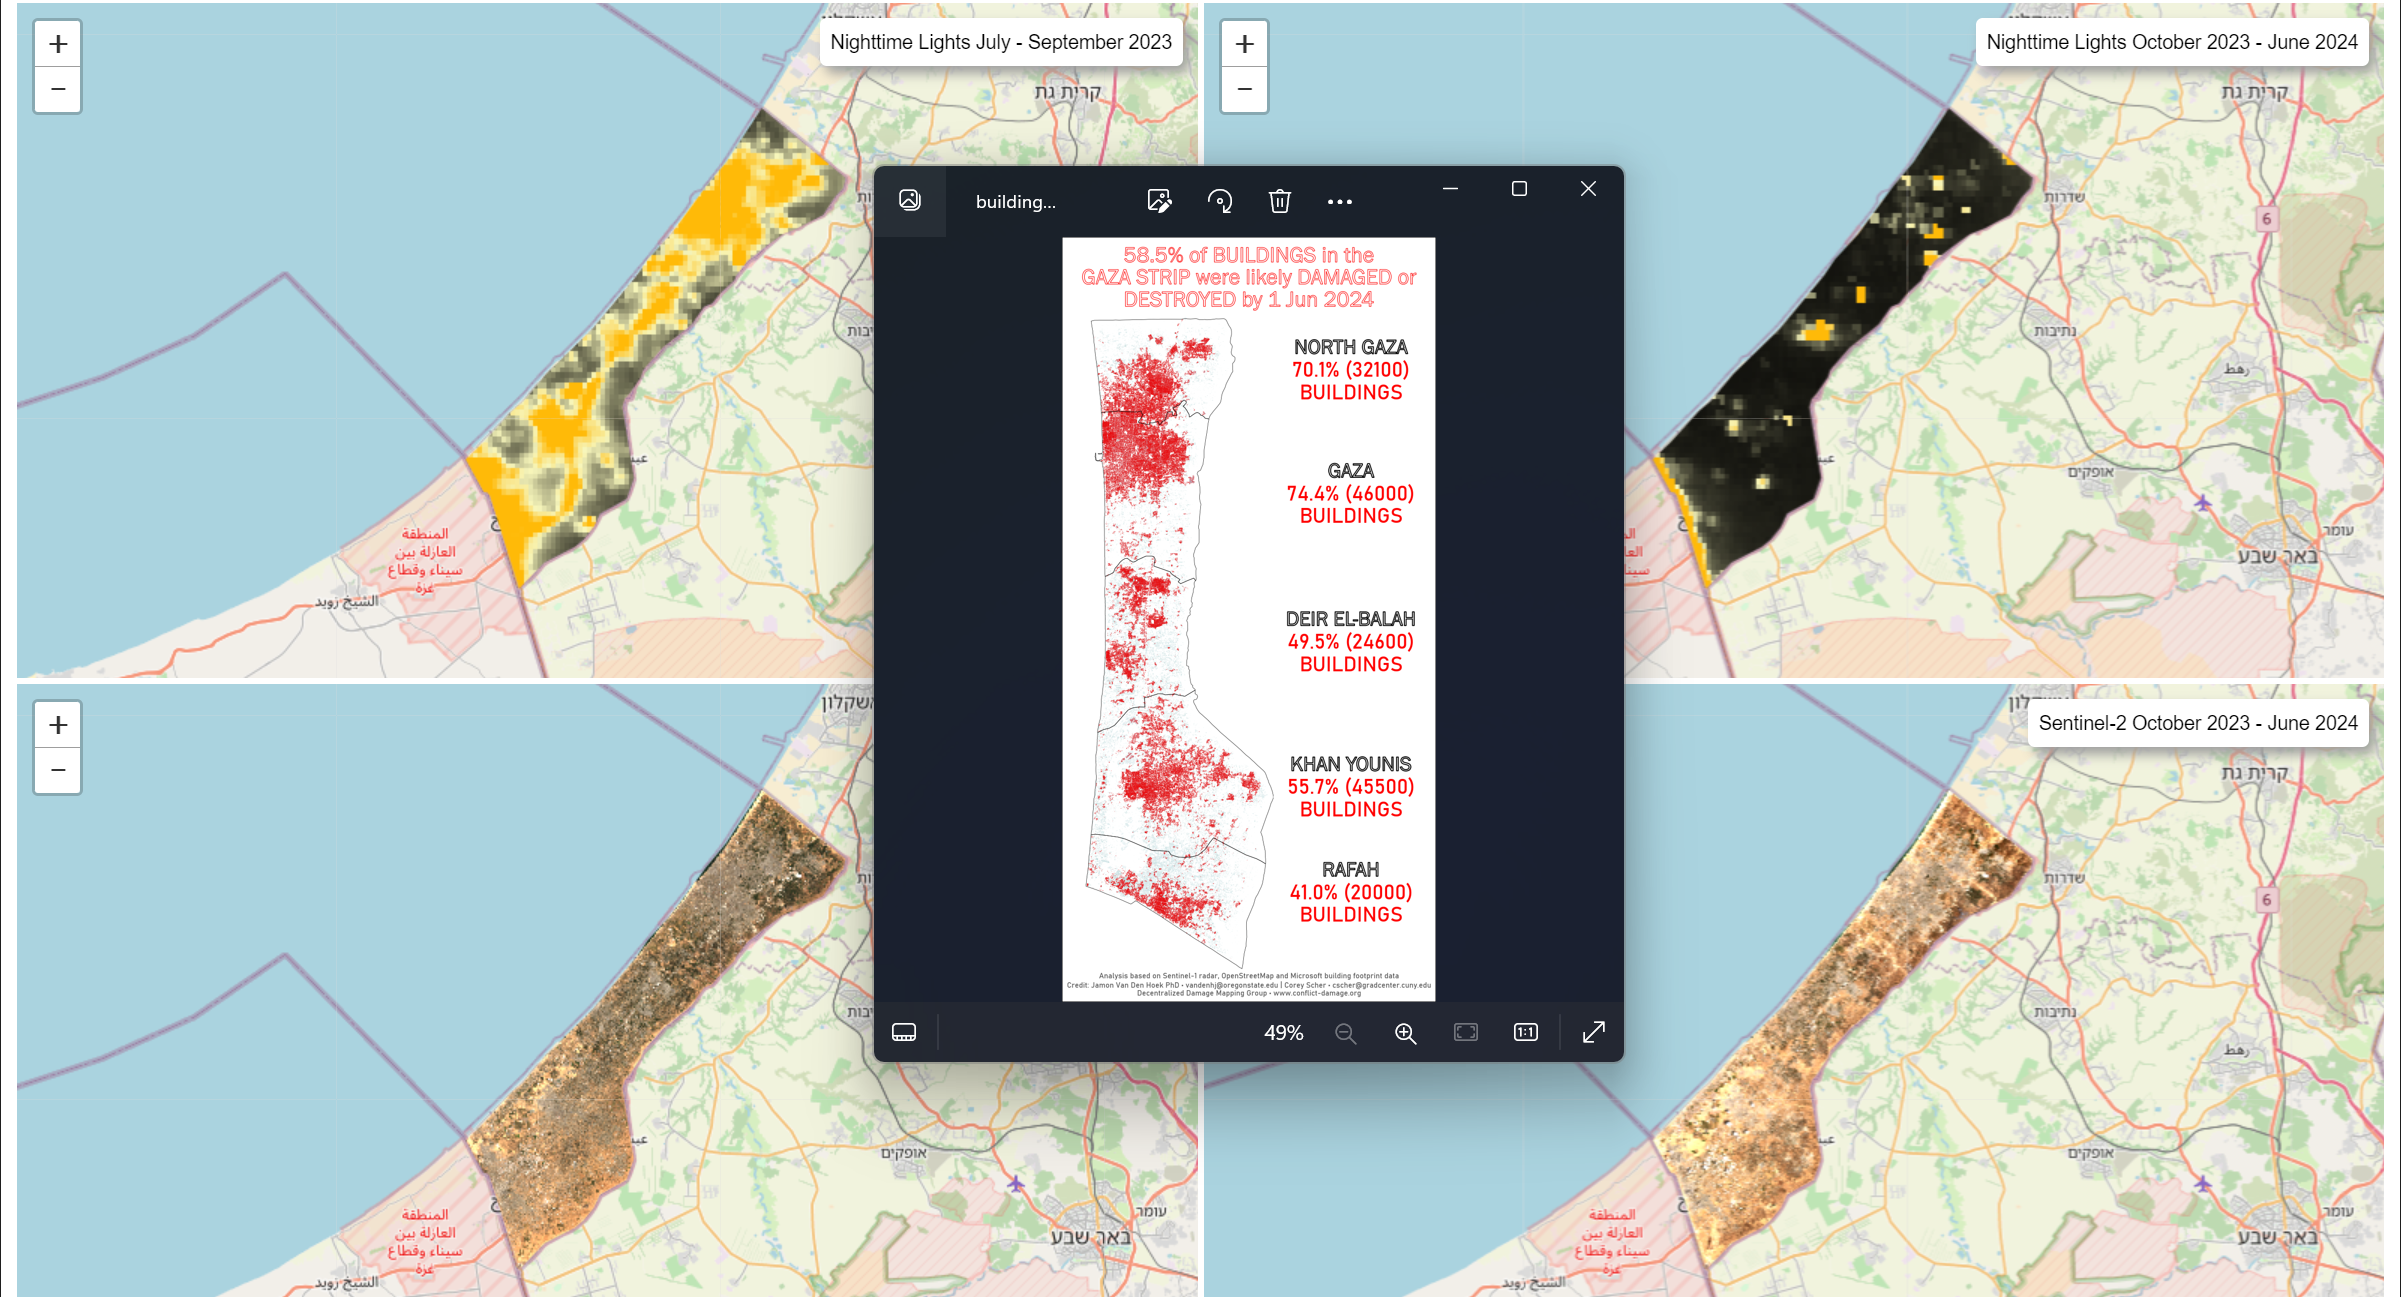Enter full screen in Photos viewer

point(1594,1032)
